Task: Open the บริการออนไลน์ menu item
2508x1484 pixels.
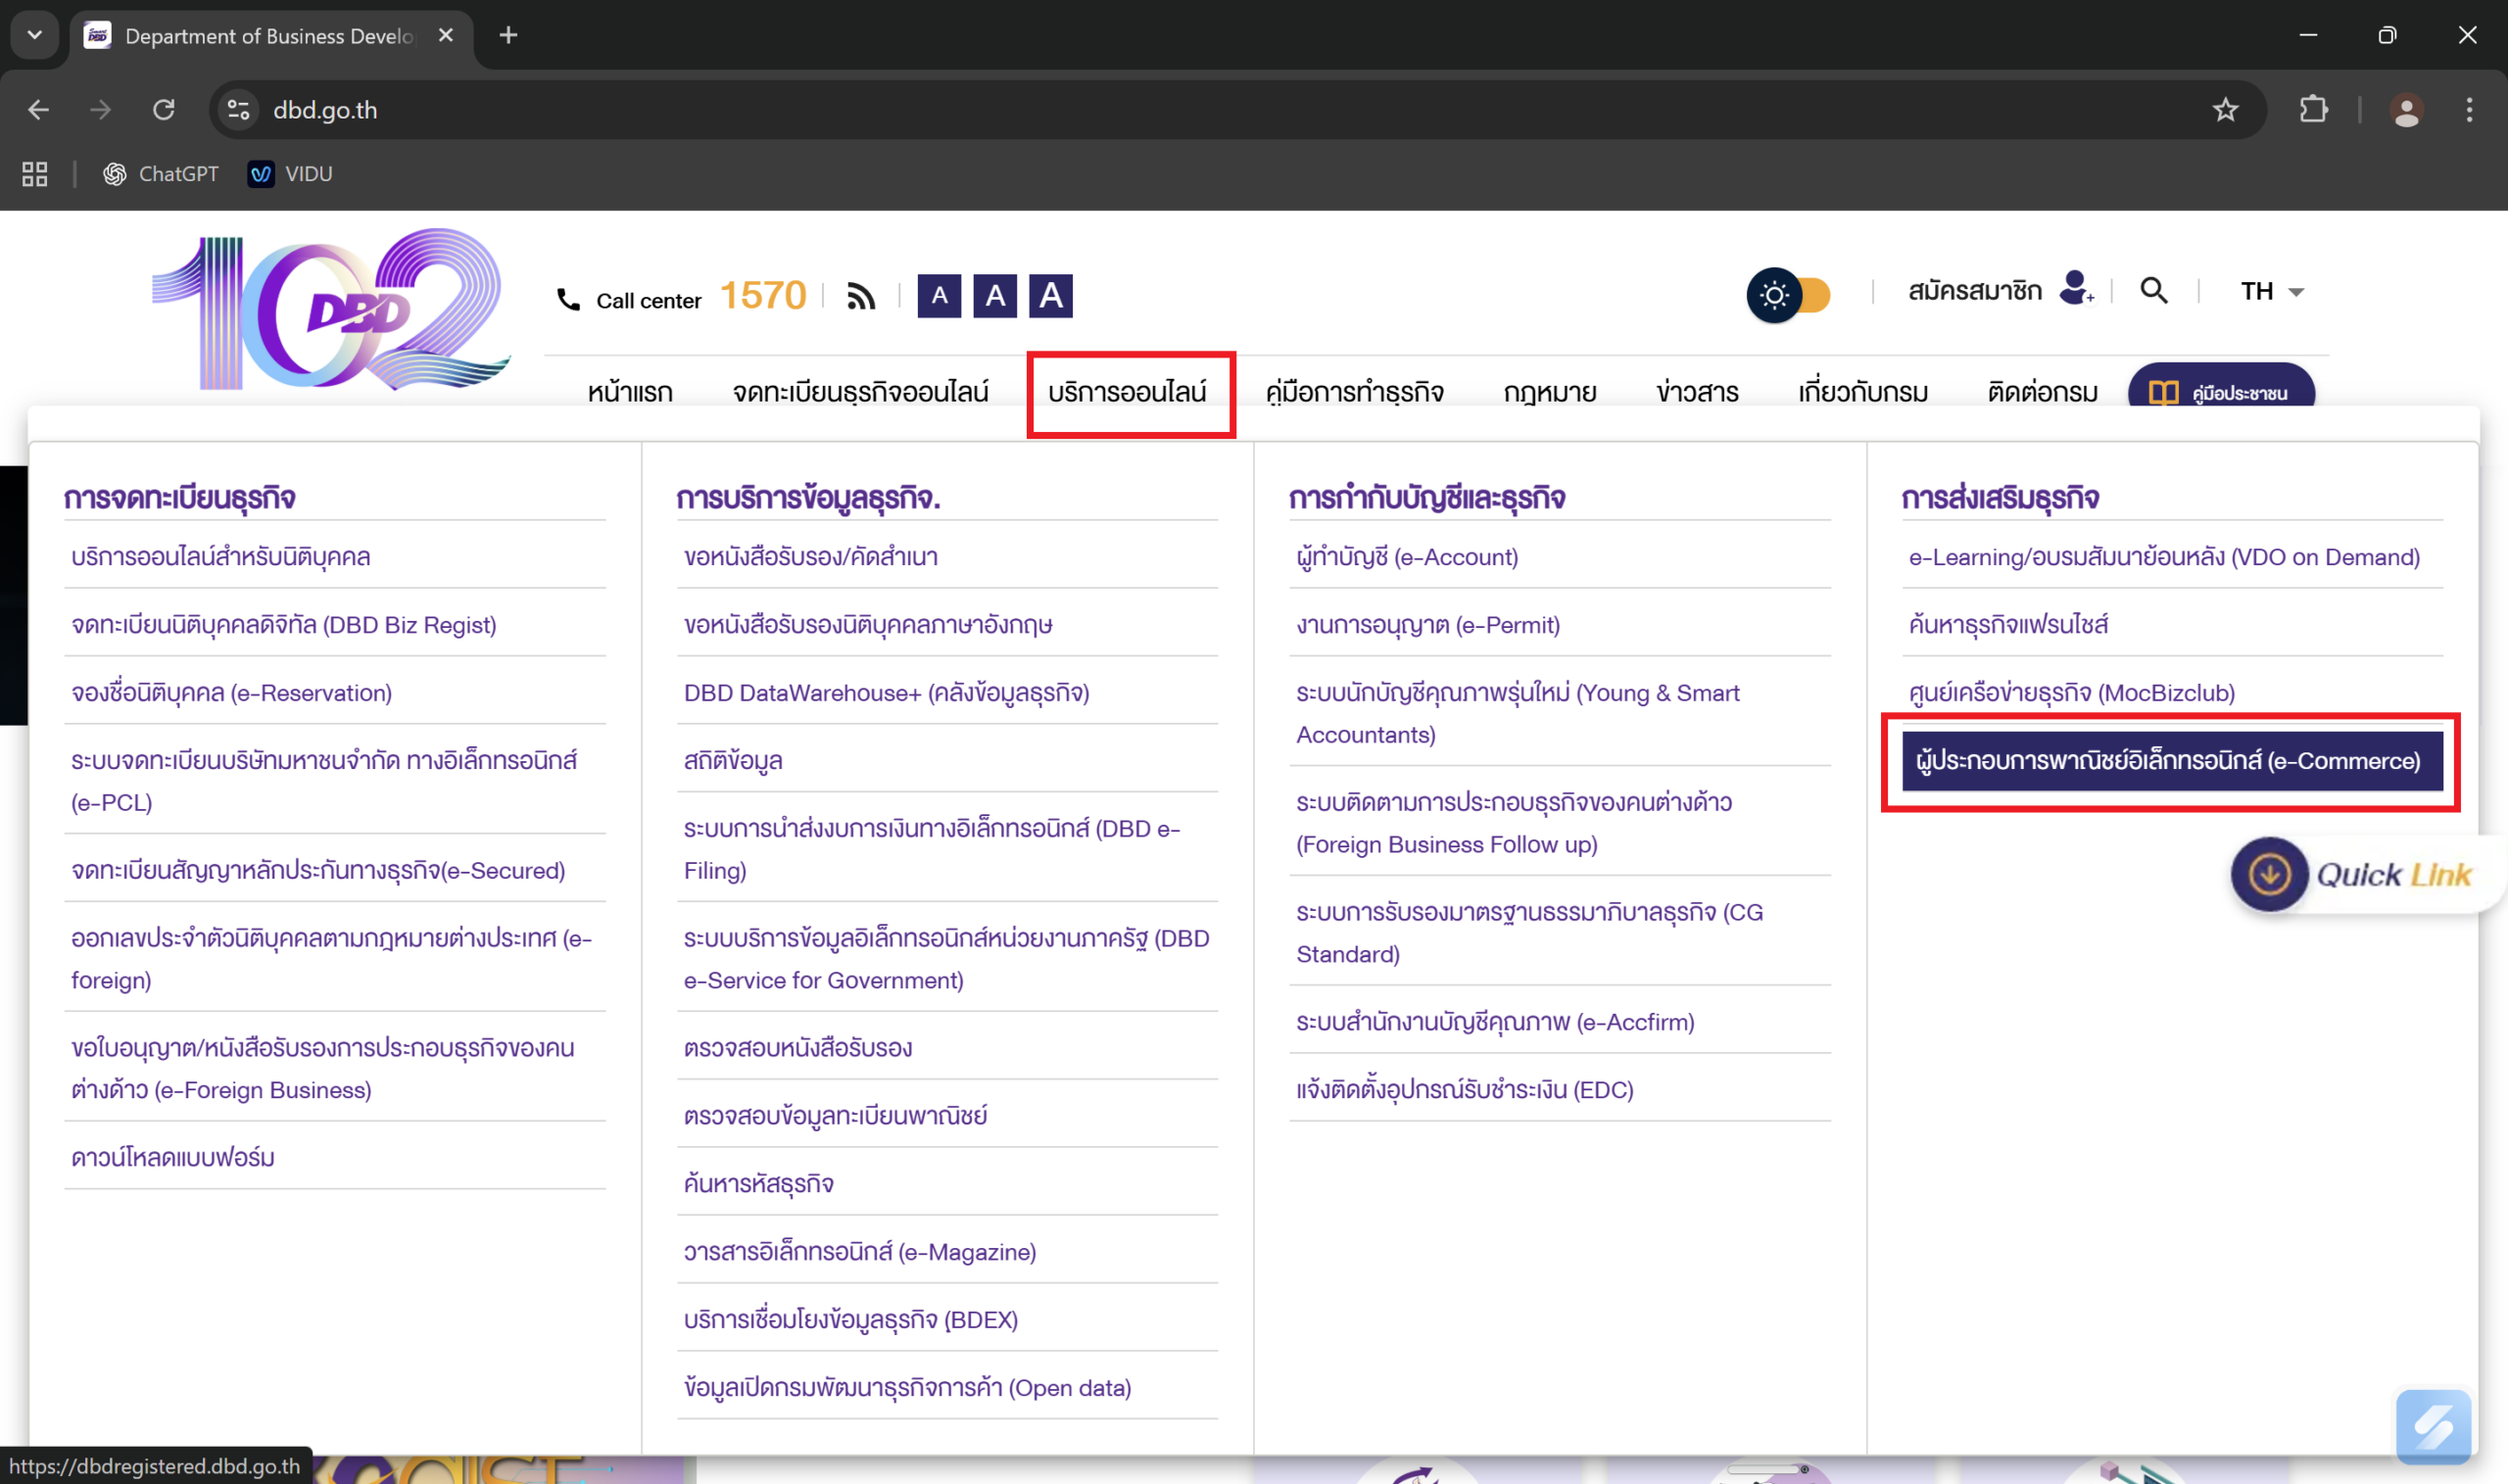Action: (x=1127, y=392)
